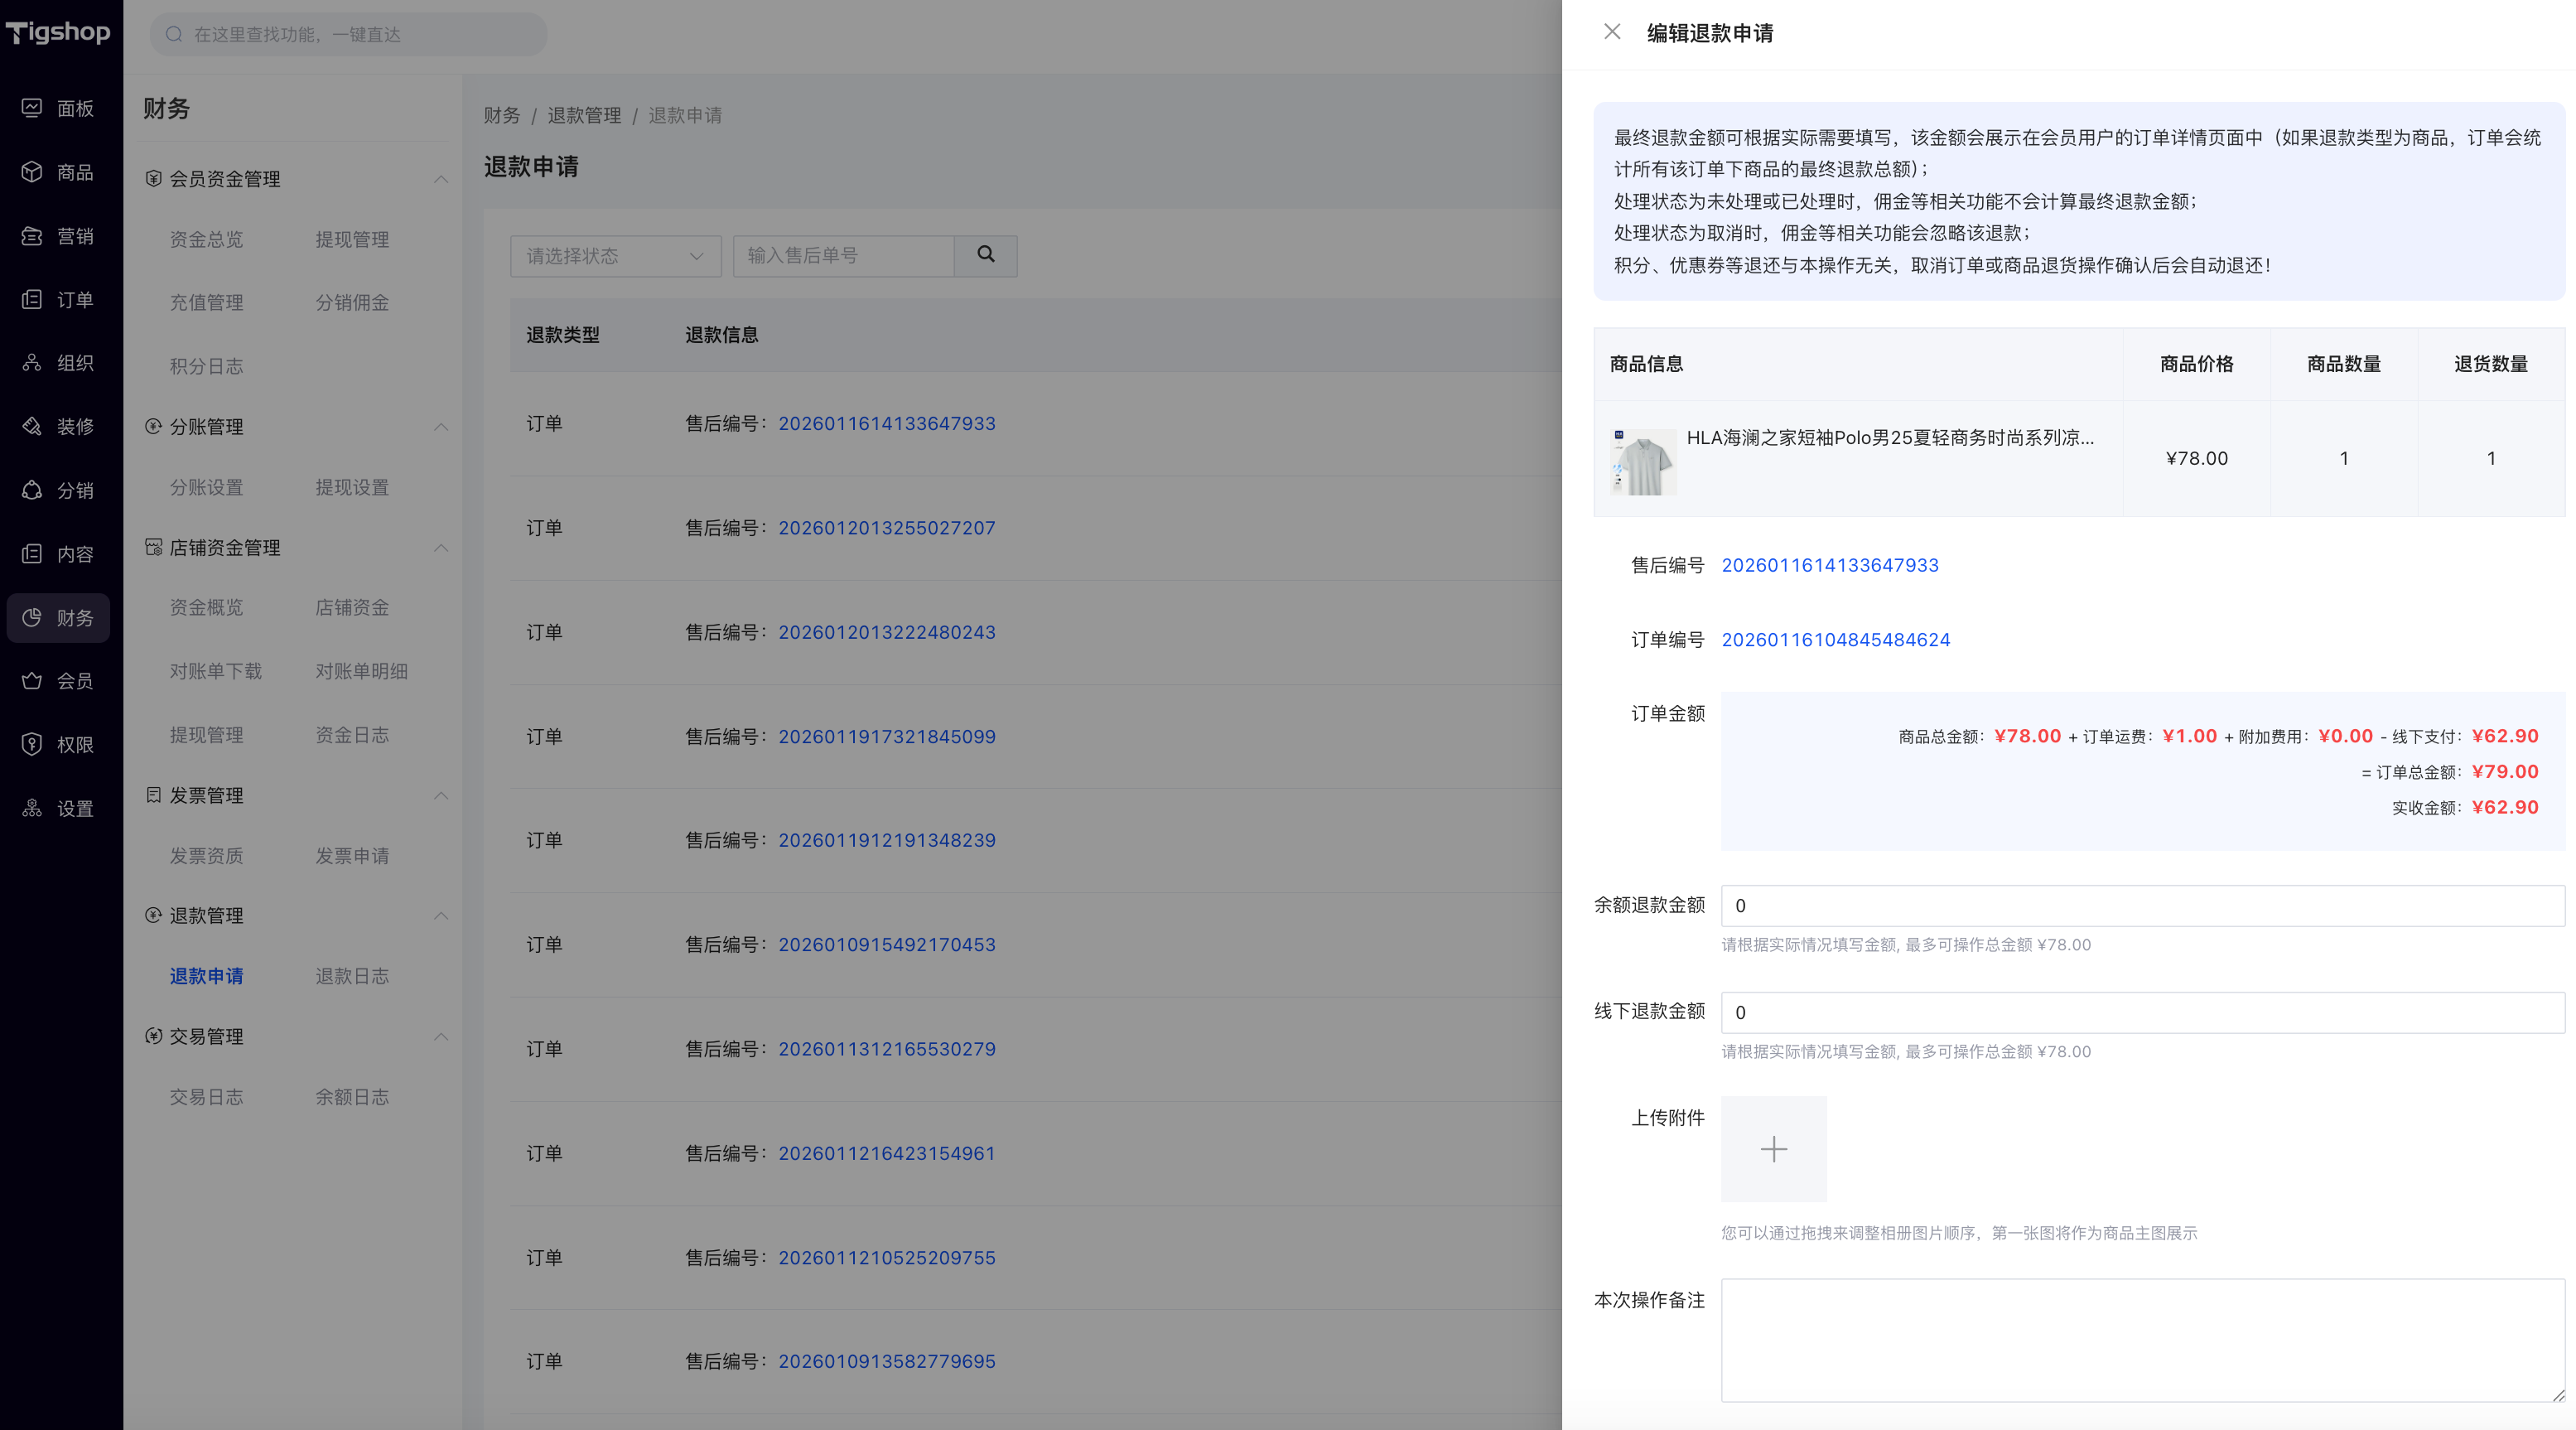The height and width of the screenshot is (1430, 2576).
Task: Click the search magnifier button beside 售后单号
Action: pos(985,255)
